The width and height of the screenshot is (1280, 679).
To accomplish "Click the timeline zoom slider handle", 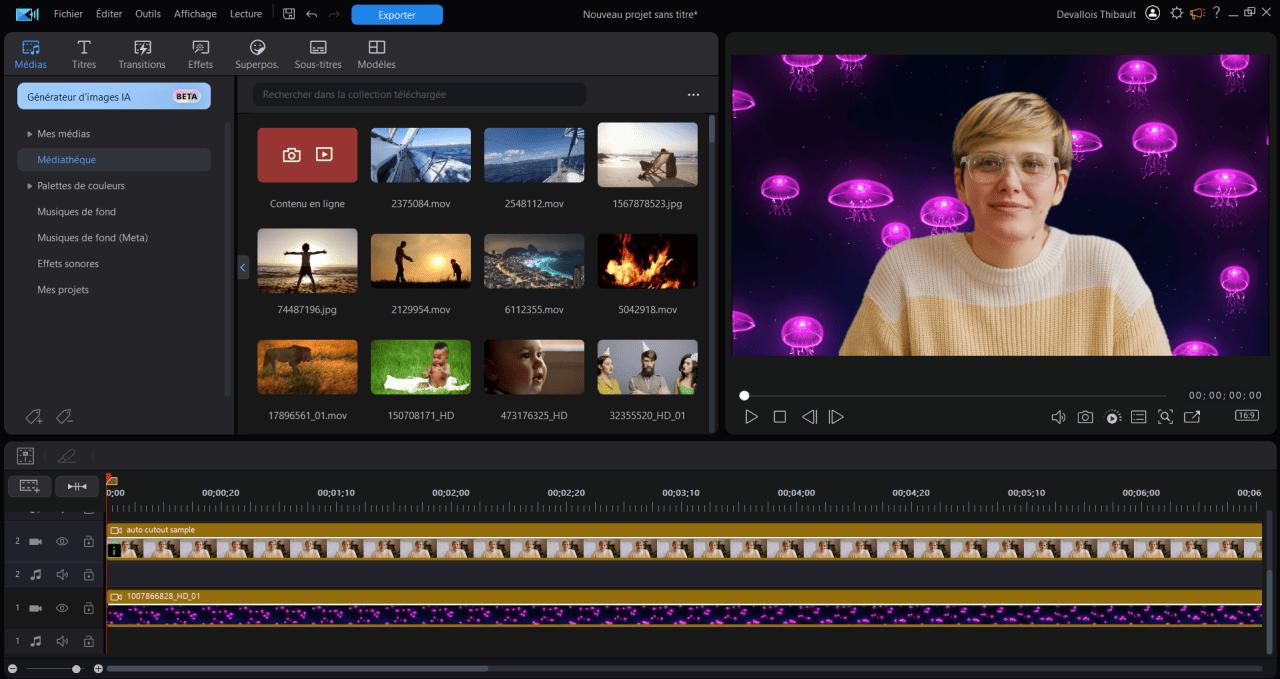I will [76, 668].
